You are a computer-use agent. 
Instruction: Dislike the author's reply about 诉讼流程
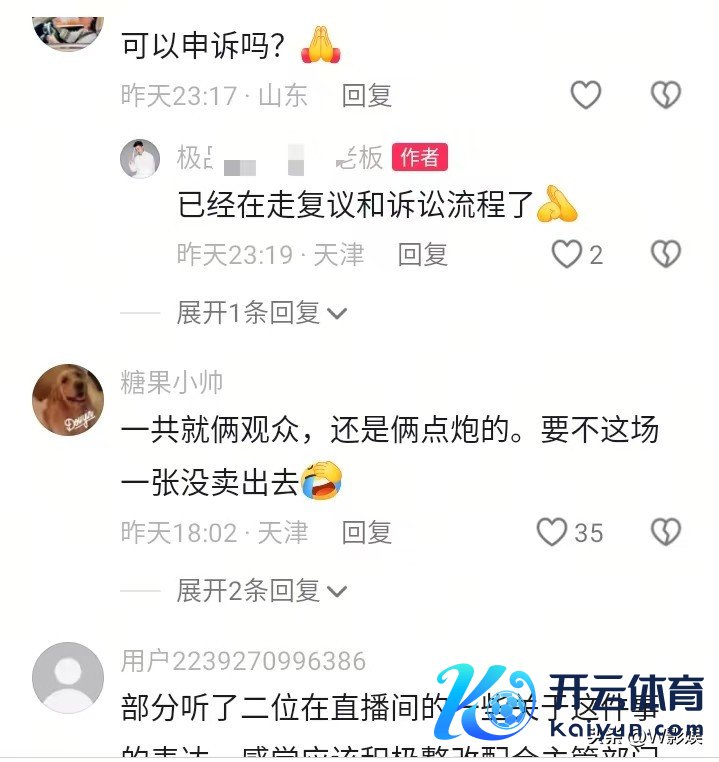(x=666, y=254)
